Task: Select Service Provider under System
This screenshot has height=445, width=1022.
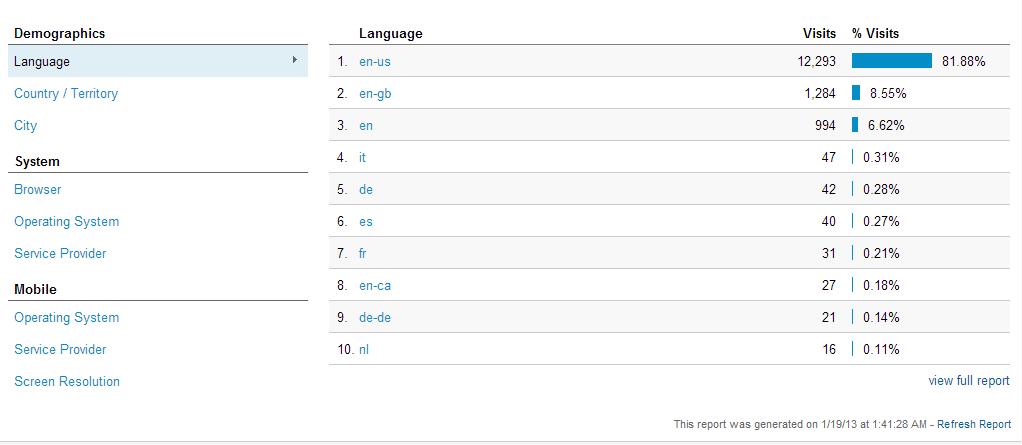Action: point(60,254)
